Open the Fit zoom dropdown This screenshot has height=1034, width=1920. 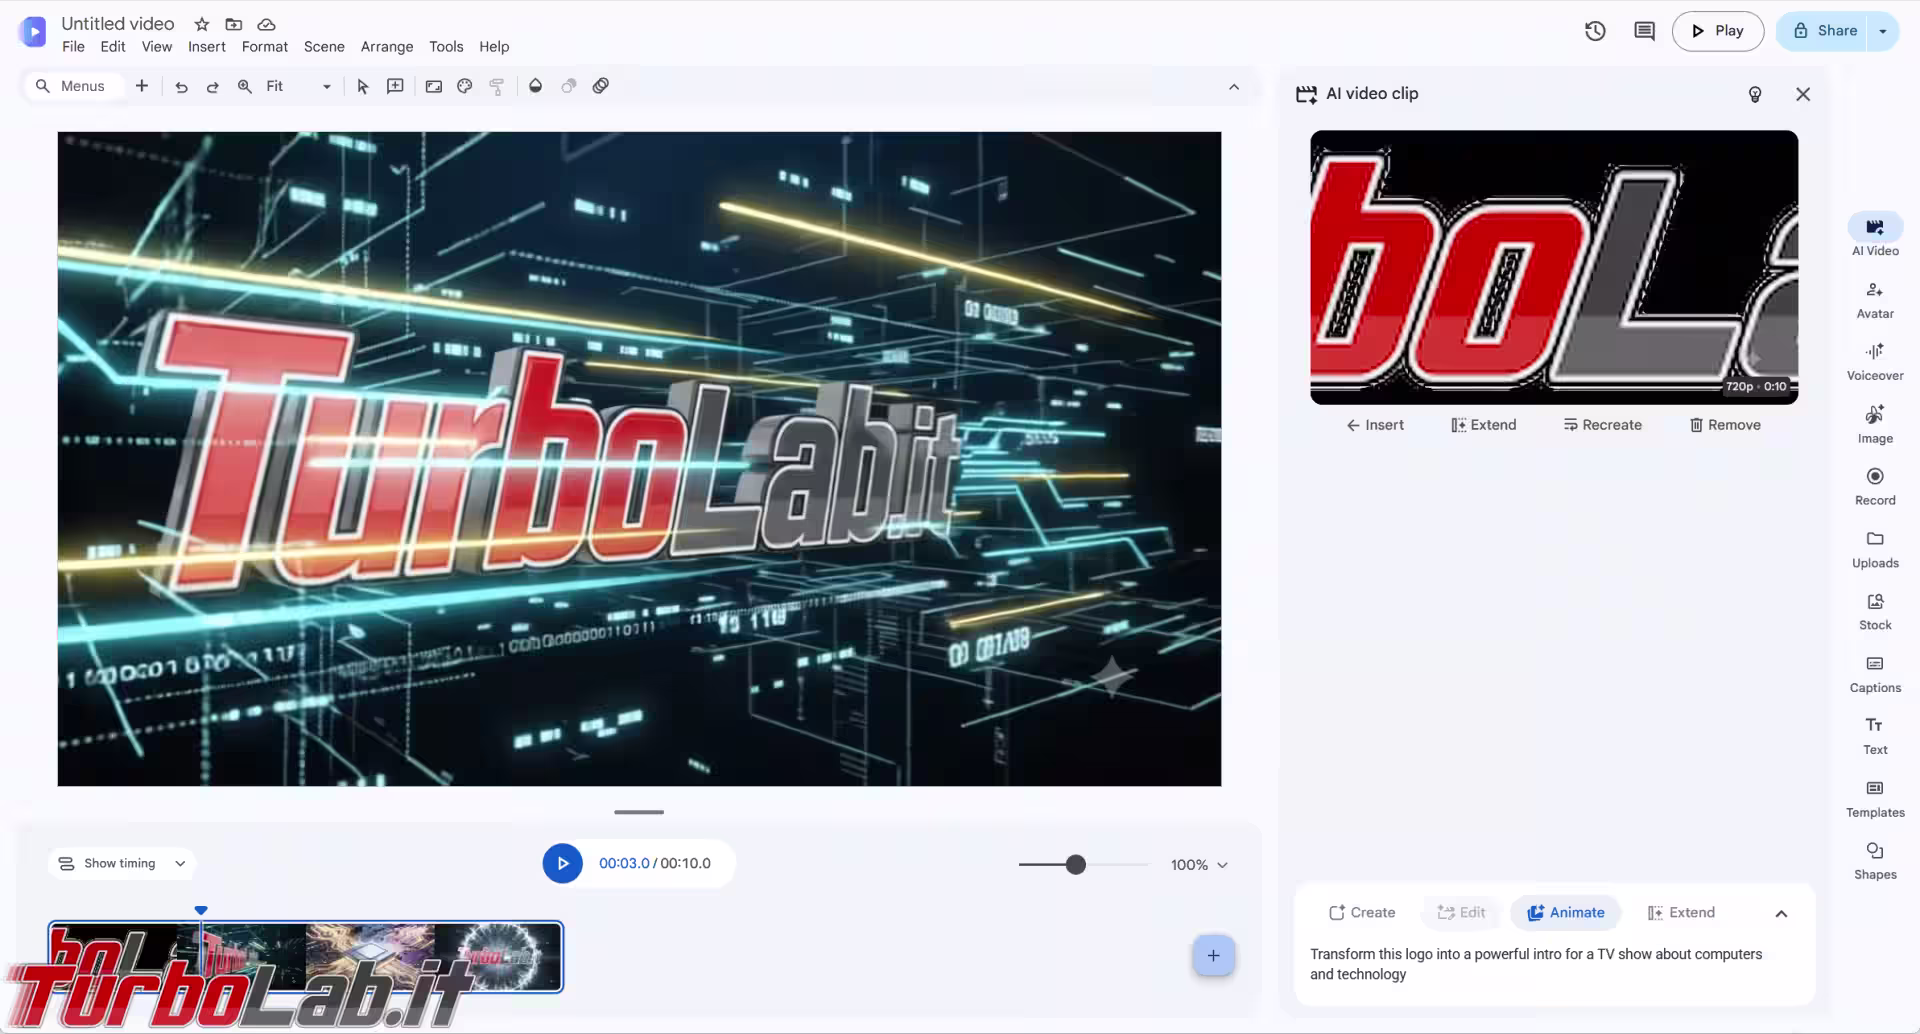pyautogui.click(x=297, y=87)
